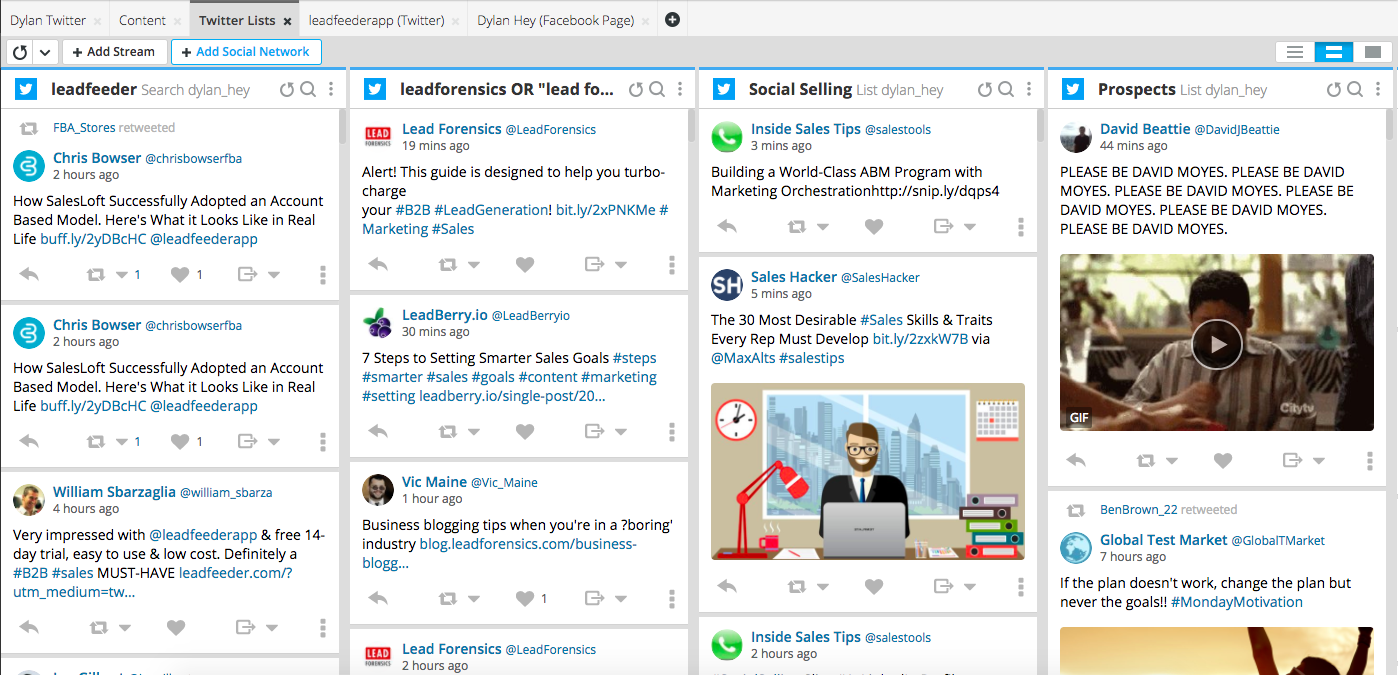Expand the refresh interval dropdown arrow
The height and width of the screenshot is (675, 1398).
pyautogui.click(x=45, y=52)
